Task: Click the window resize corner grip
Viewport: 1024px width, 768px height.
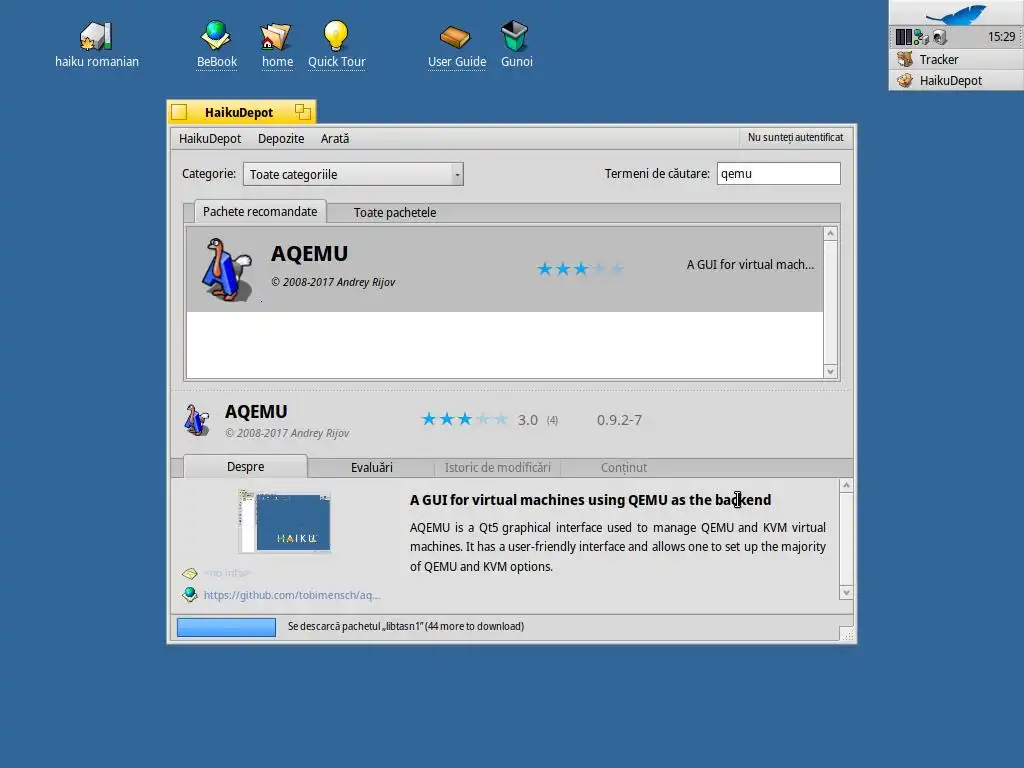Action: 846,634
